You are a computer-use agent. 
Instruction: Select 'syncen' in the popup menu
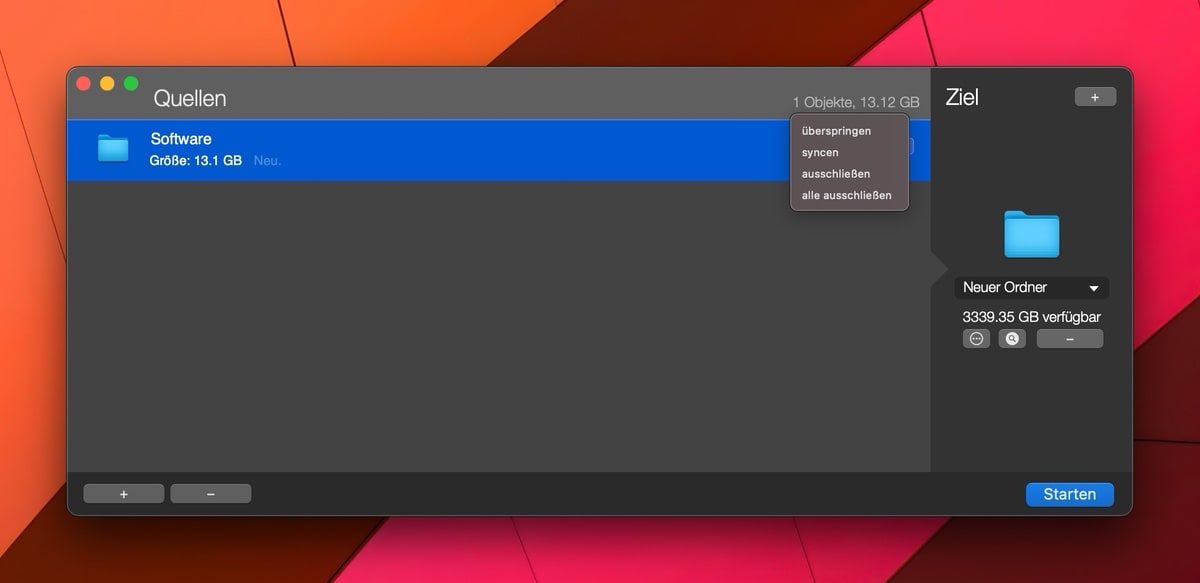coord(820,153)
